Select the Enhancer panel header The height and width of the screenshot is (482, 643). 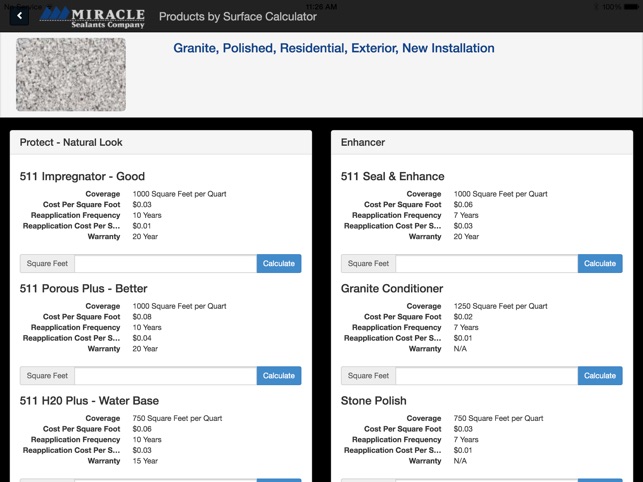click(x=482, y=142)
